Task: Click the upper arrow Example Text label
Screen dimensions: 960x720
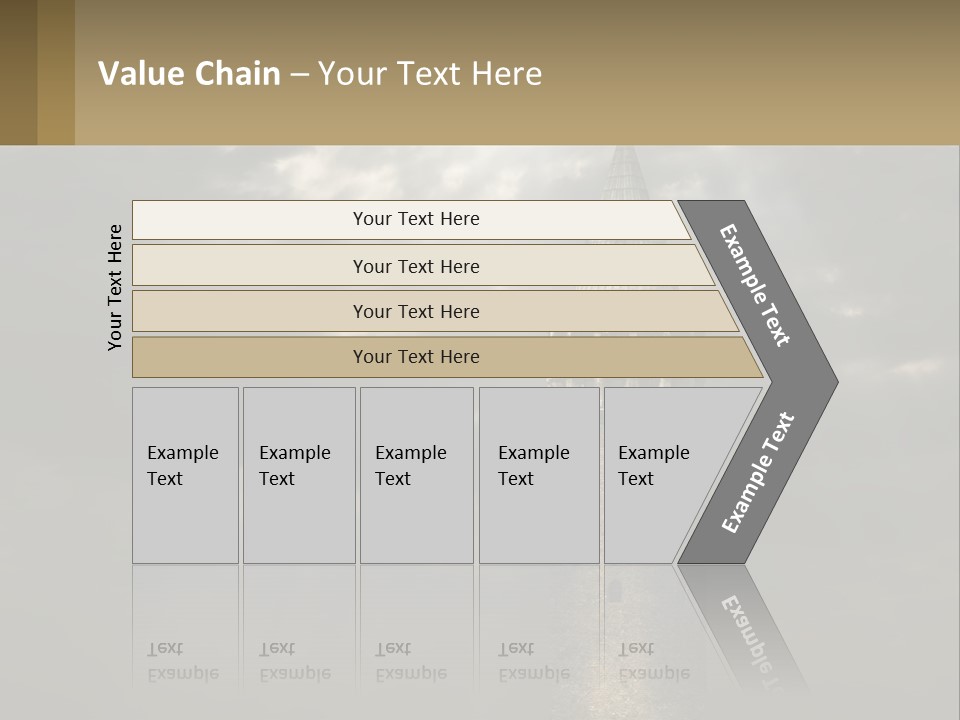Action: (755, 285)
